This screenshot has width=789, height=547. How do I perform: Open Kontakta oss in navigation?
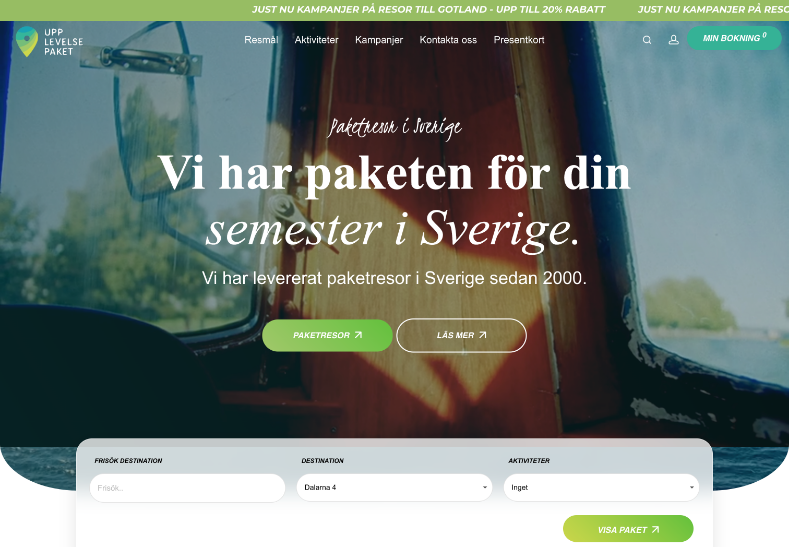click(448, 40)
